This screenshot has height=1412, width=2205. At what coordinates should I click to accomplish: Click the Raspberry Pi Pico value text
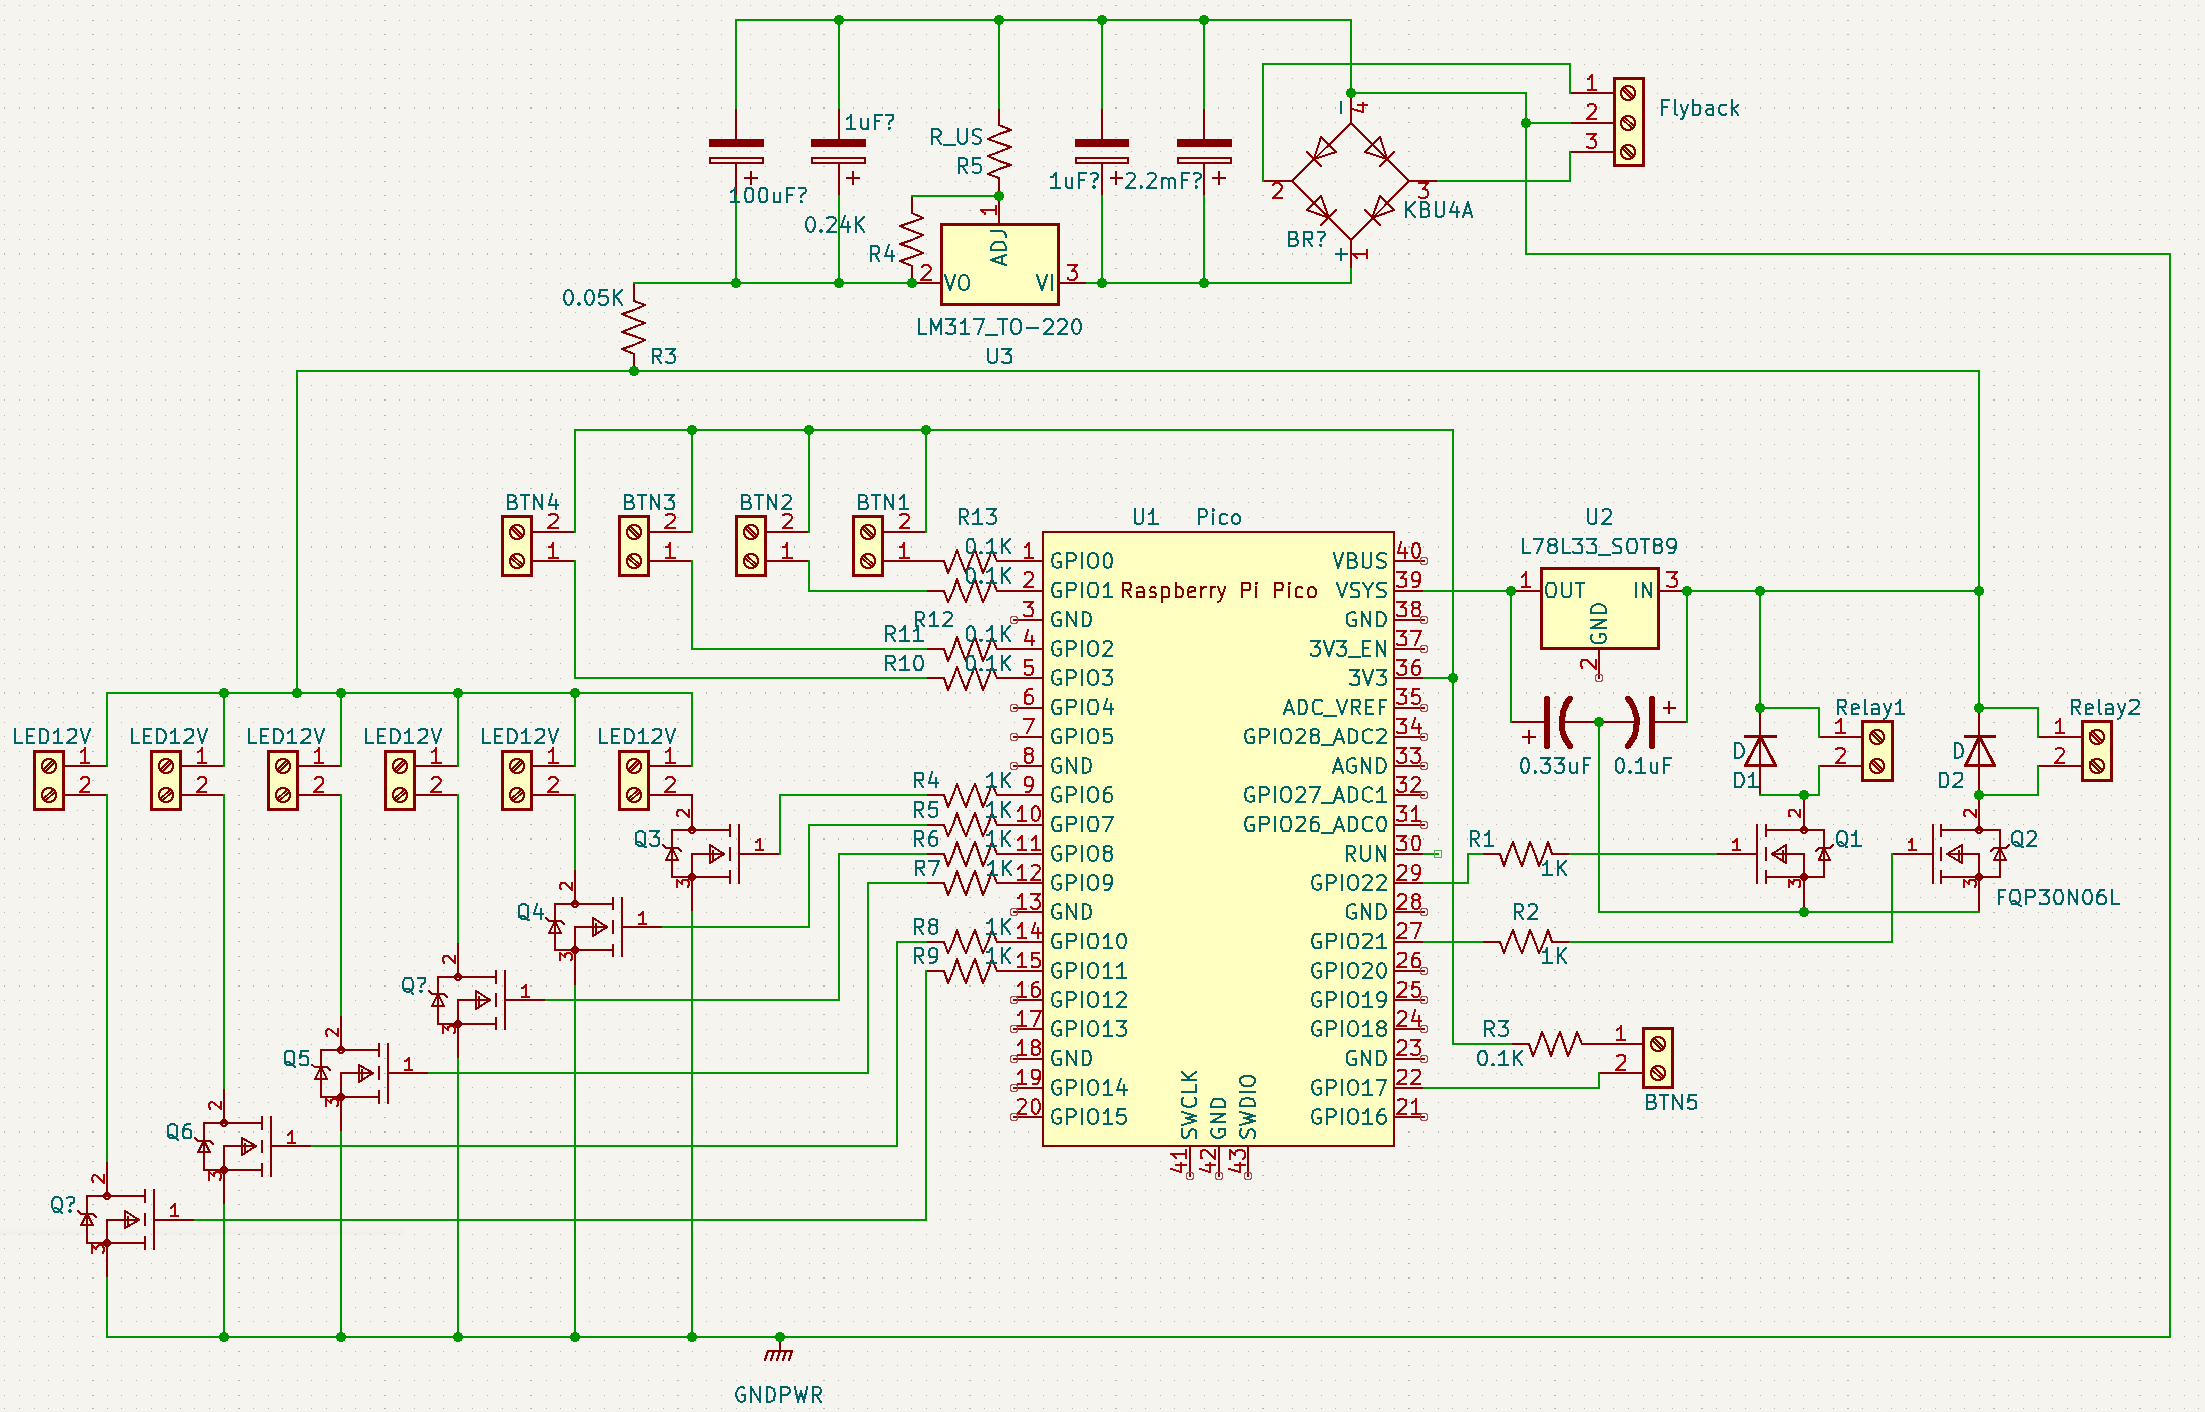point(1219,590)
